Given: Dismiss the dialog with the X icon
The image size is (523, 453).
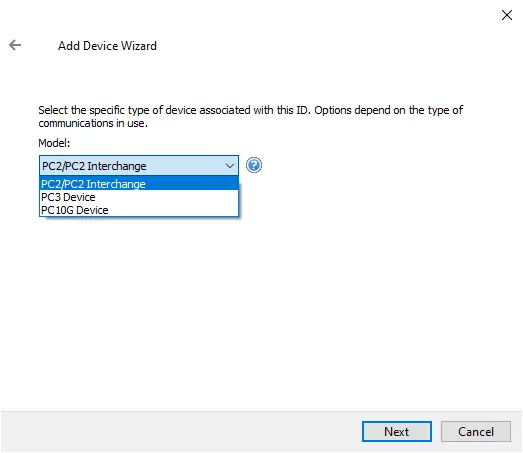Looking at the screenshot, I should point(507,15).
